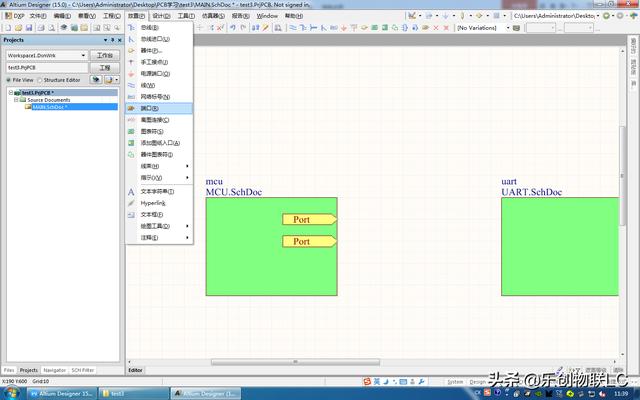Select the VCC power port toolbar icon
Screen dimensions: 640x400
click(x=354, y=28)
